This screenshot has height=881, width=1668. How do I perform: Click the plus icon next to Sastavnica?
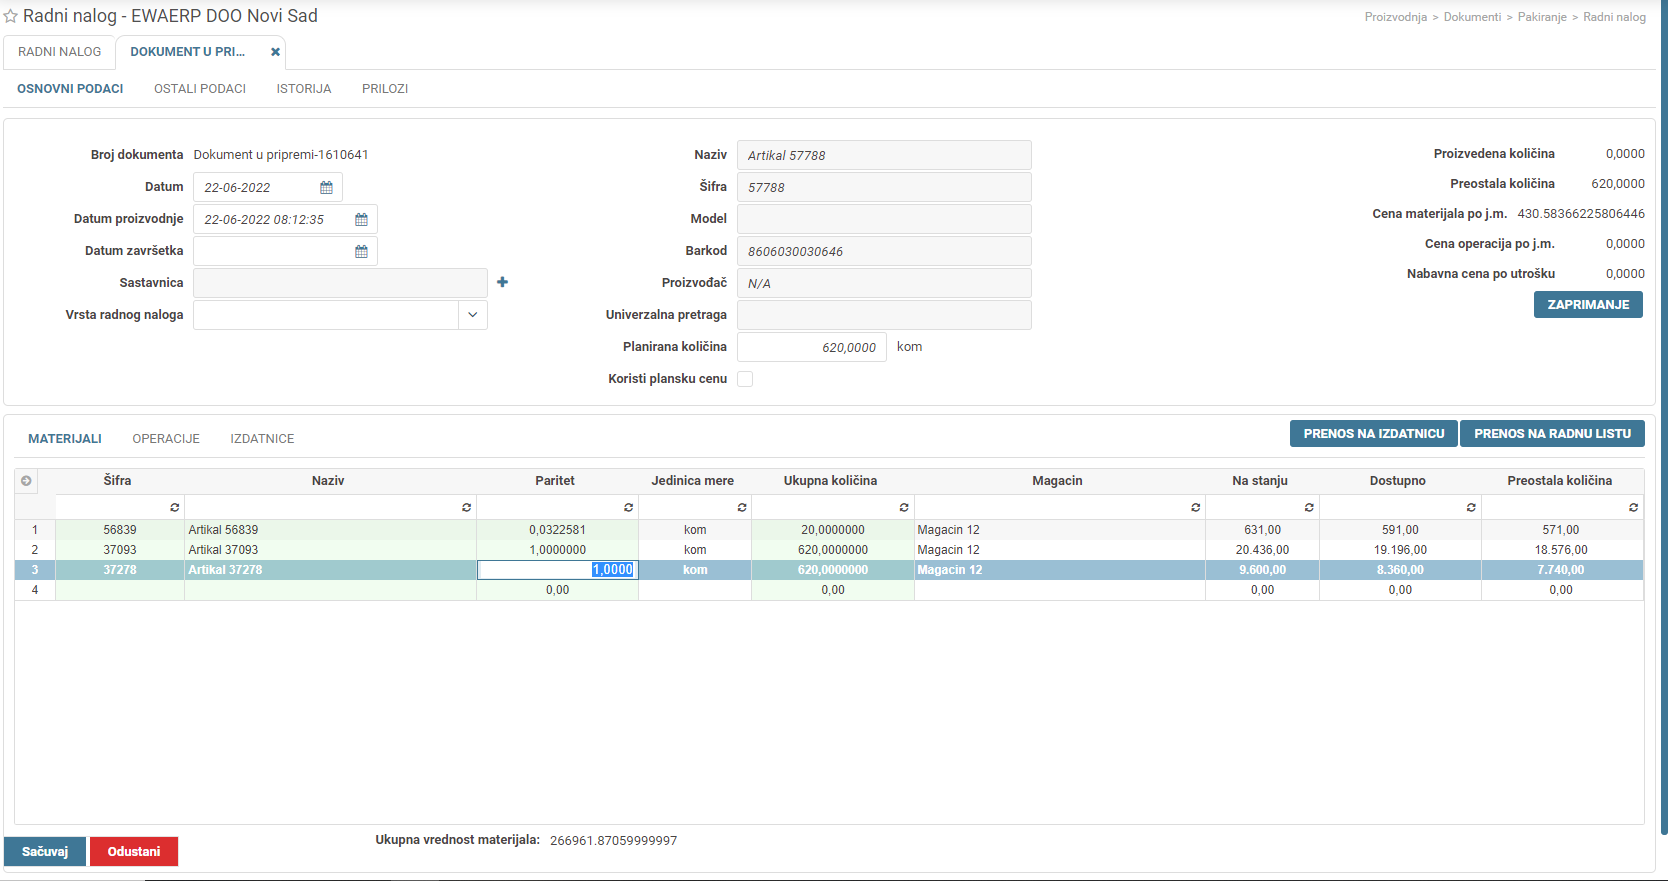coord(502,283)
